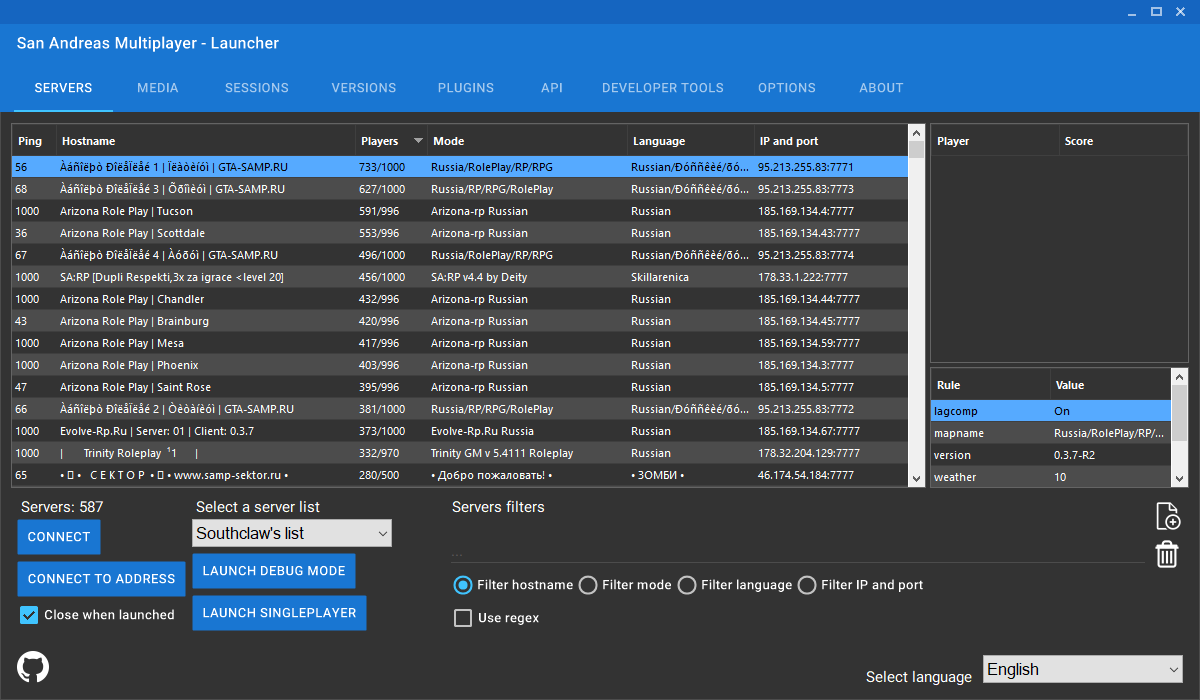This screenshot has width=1200, height=700.
Task: Select Filter IP and port radio button
Action: pos(807,585)
